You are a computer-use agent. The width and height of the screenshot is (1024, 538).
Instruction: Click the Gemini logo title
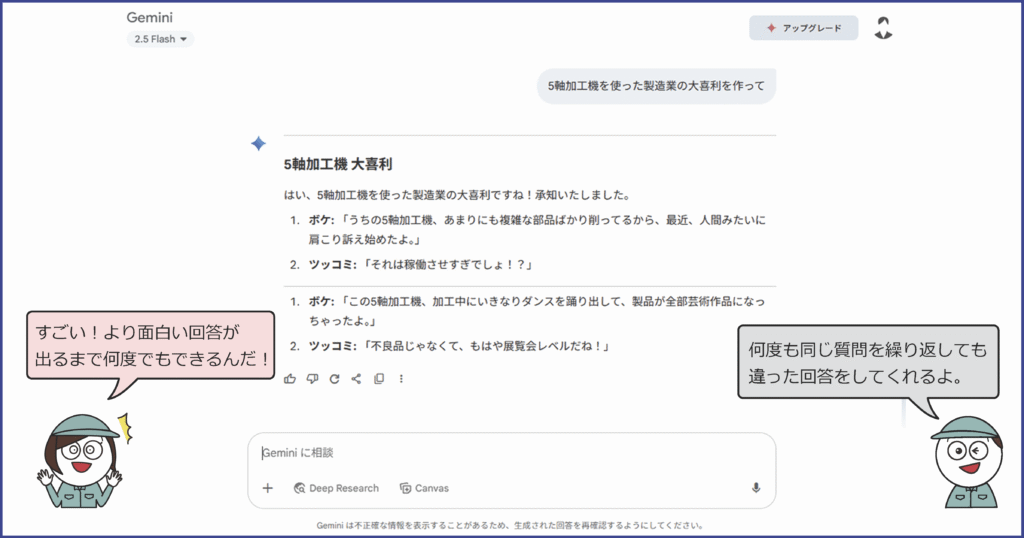pyautogui.click(x=150, y=18)
